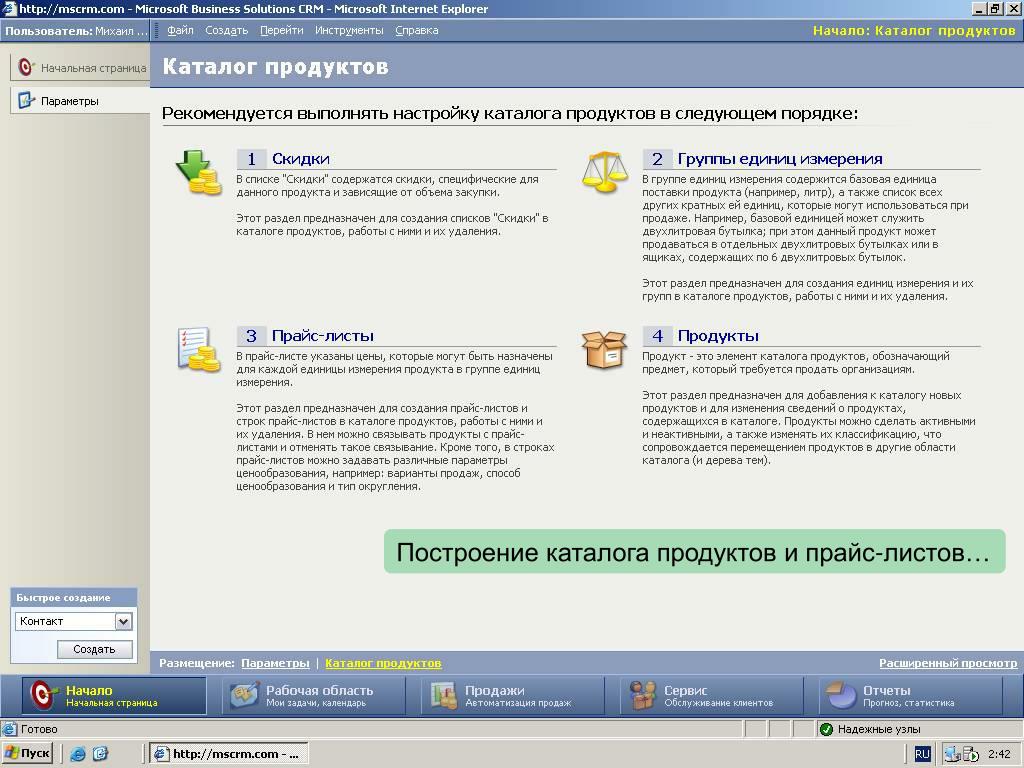Click the RU language indicator in tray
The height and width of the screenshot is (768, 1024).
pyautogui.click(x=922, y=754)
